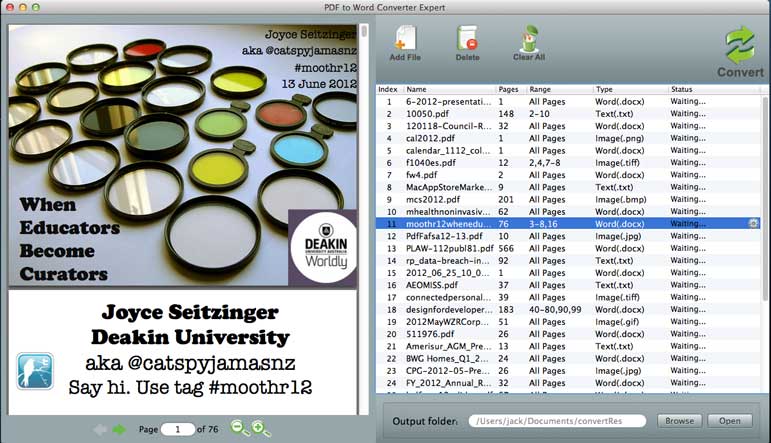
Task: Go to next page with green arrow
Action: coord(119,429)
